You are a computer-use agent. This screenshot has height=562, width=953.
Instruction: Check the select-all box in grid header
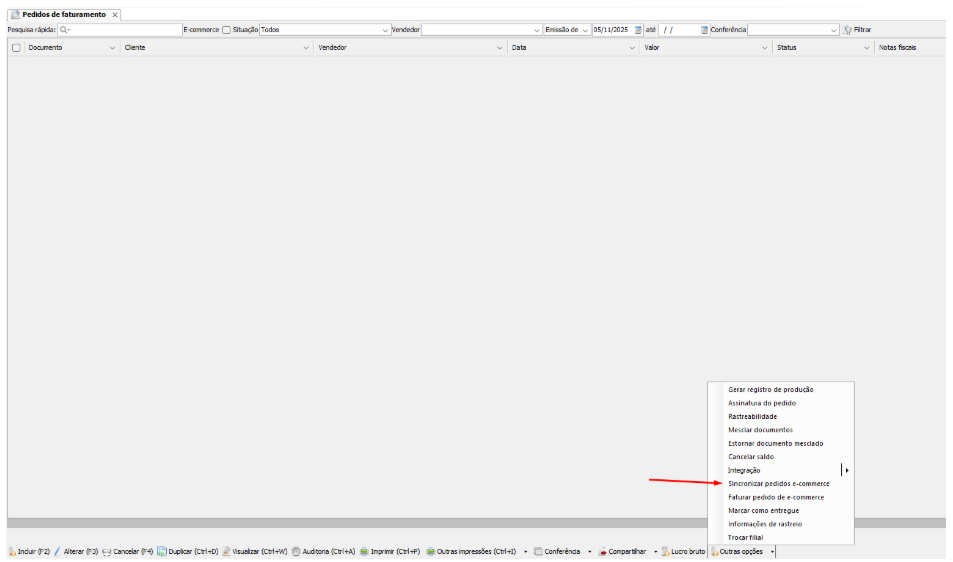(x=16, y=48)
